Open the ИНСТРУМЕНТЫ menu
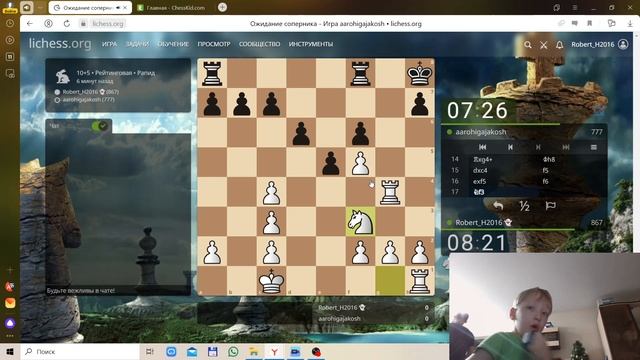This screenshot has width=640, height=360. pyautogui.click(x=311, y=44)
